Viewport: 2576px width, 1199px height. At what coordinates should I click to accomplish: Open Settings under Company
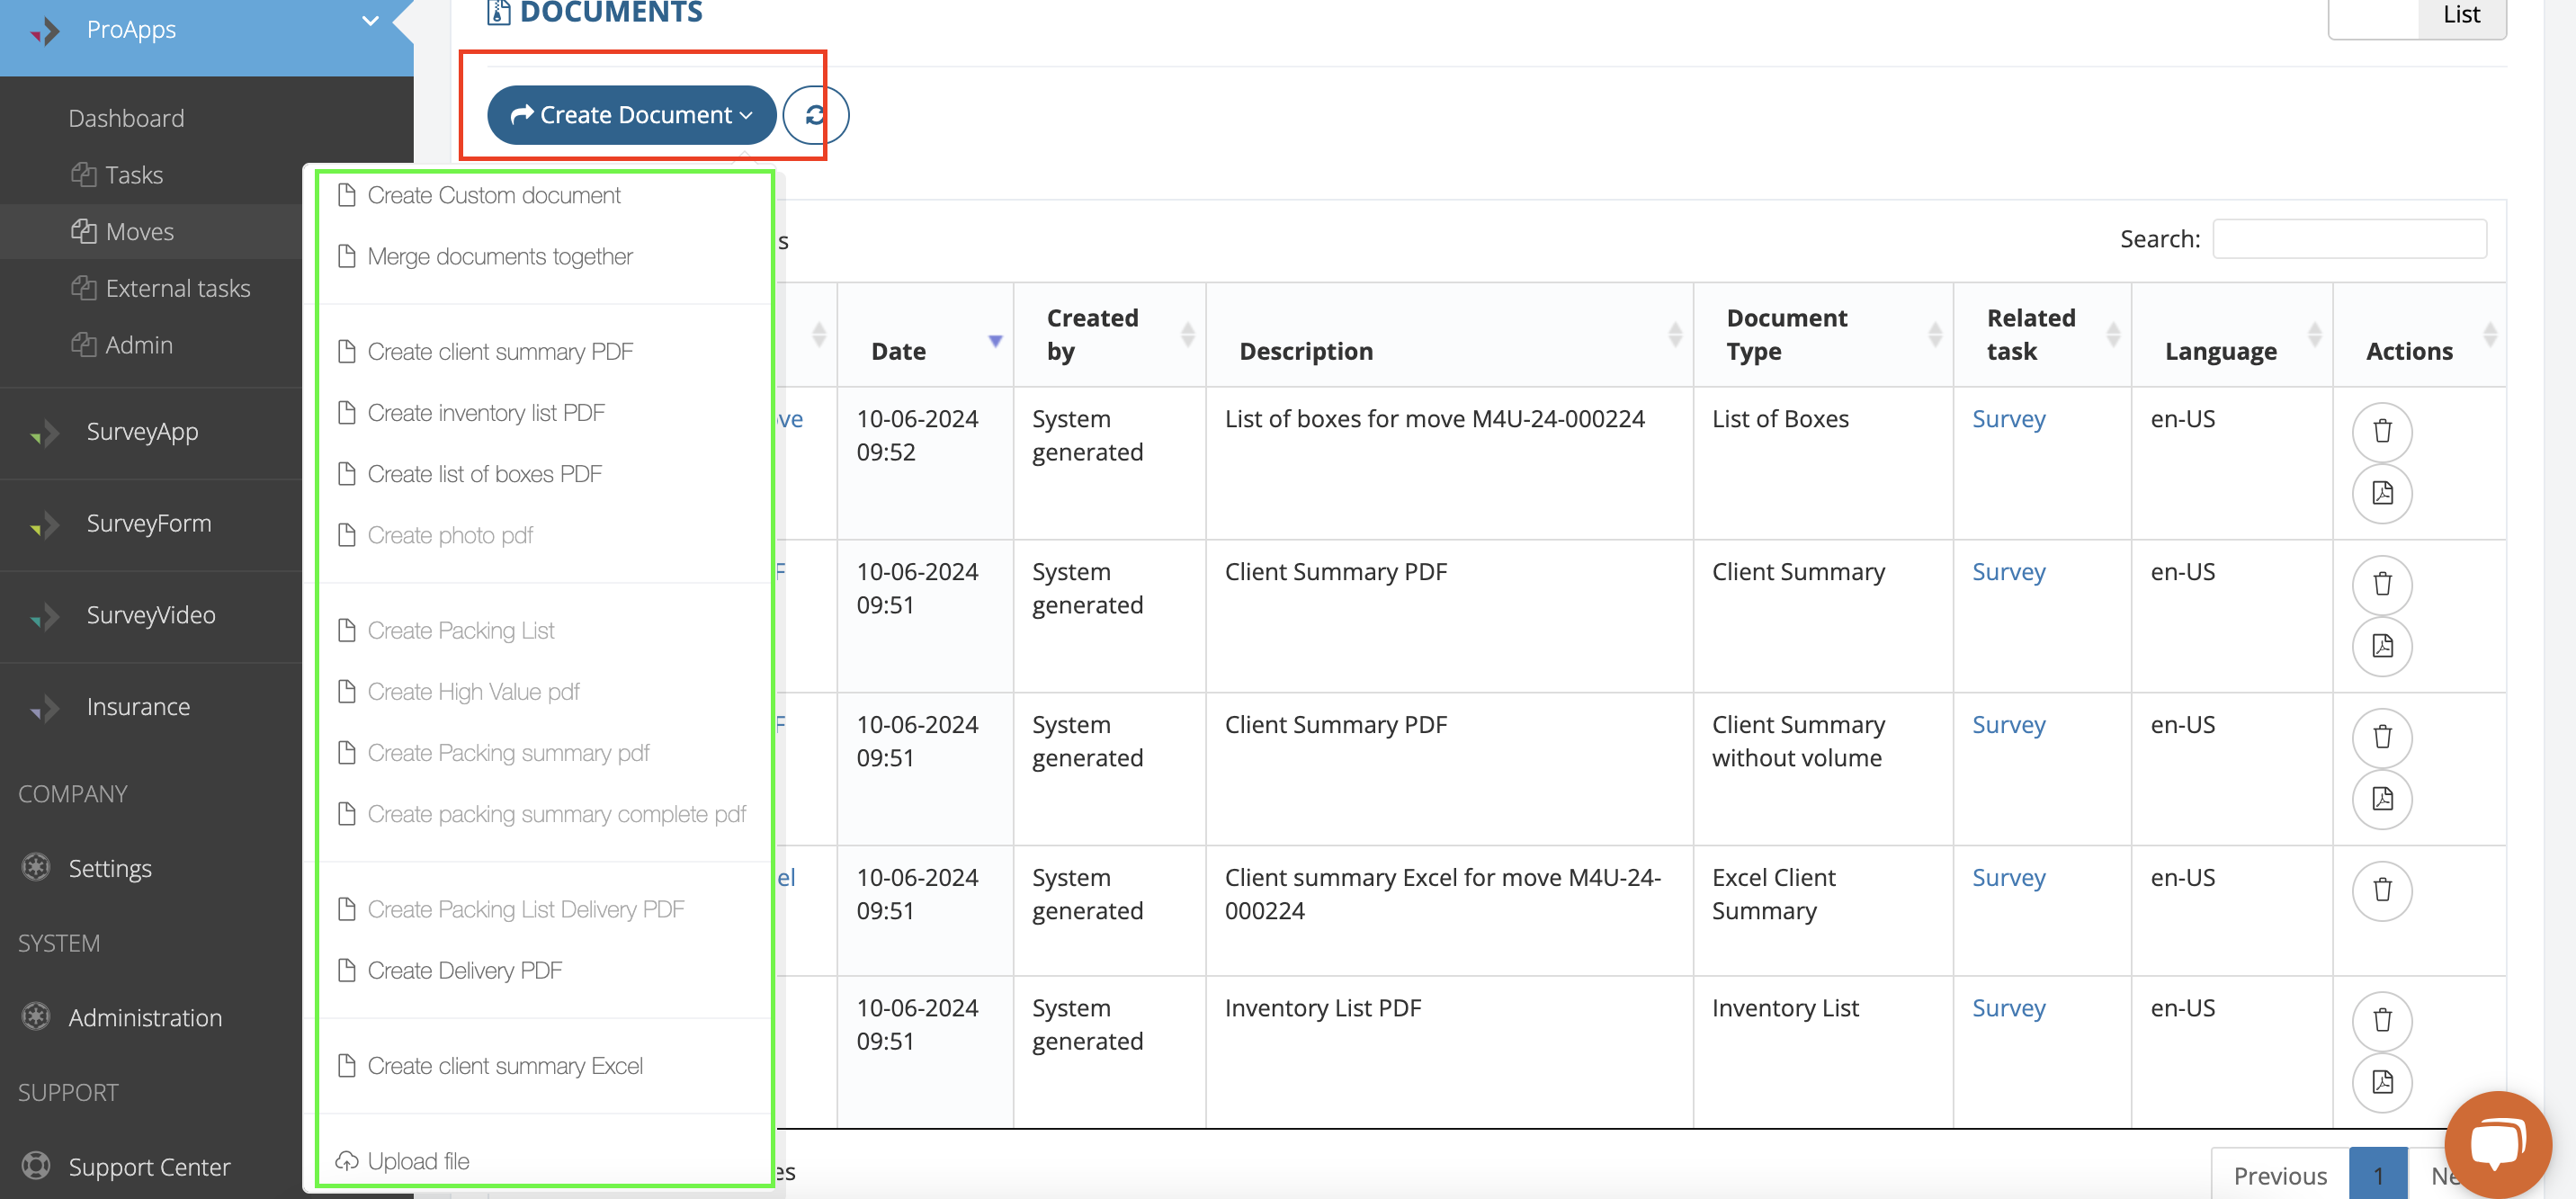click(110, 868)
